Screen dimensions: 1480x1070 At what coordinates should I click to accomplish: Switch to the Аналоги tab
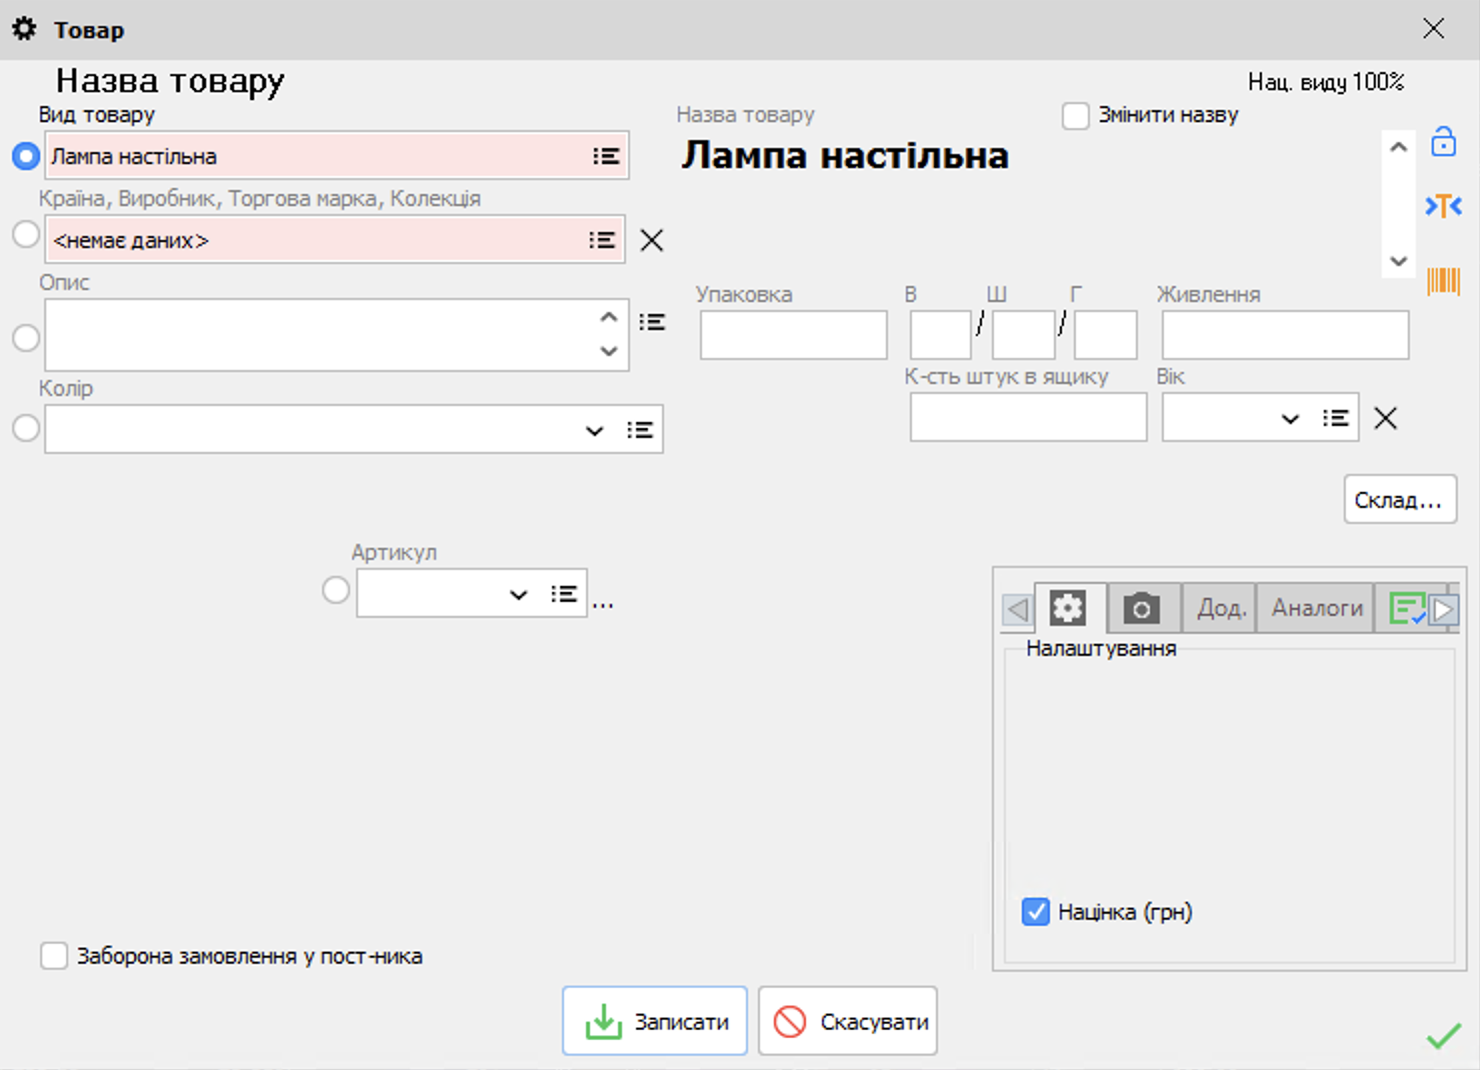click(1316, 608)
